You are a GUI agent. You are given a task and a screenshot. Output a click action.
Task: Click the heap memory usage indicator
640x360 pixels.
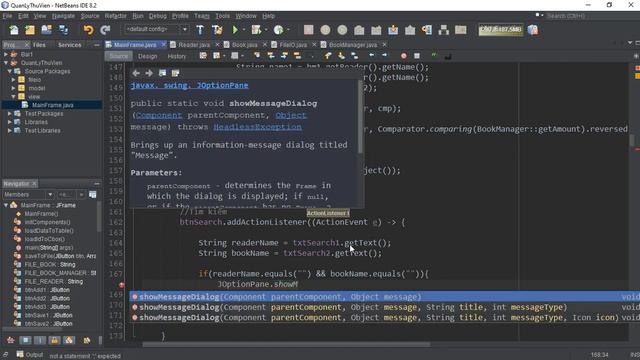click(x=500, y=30)
